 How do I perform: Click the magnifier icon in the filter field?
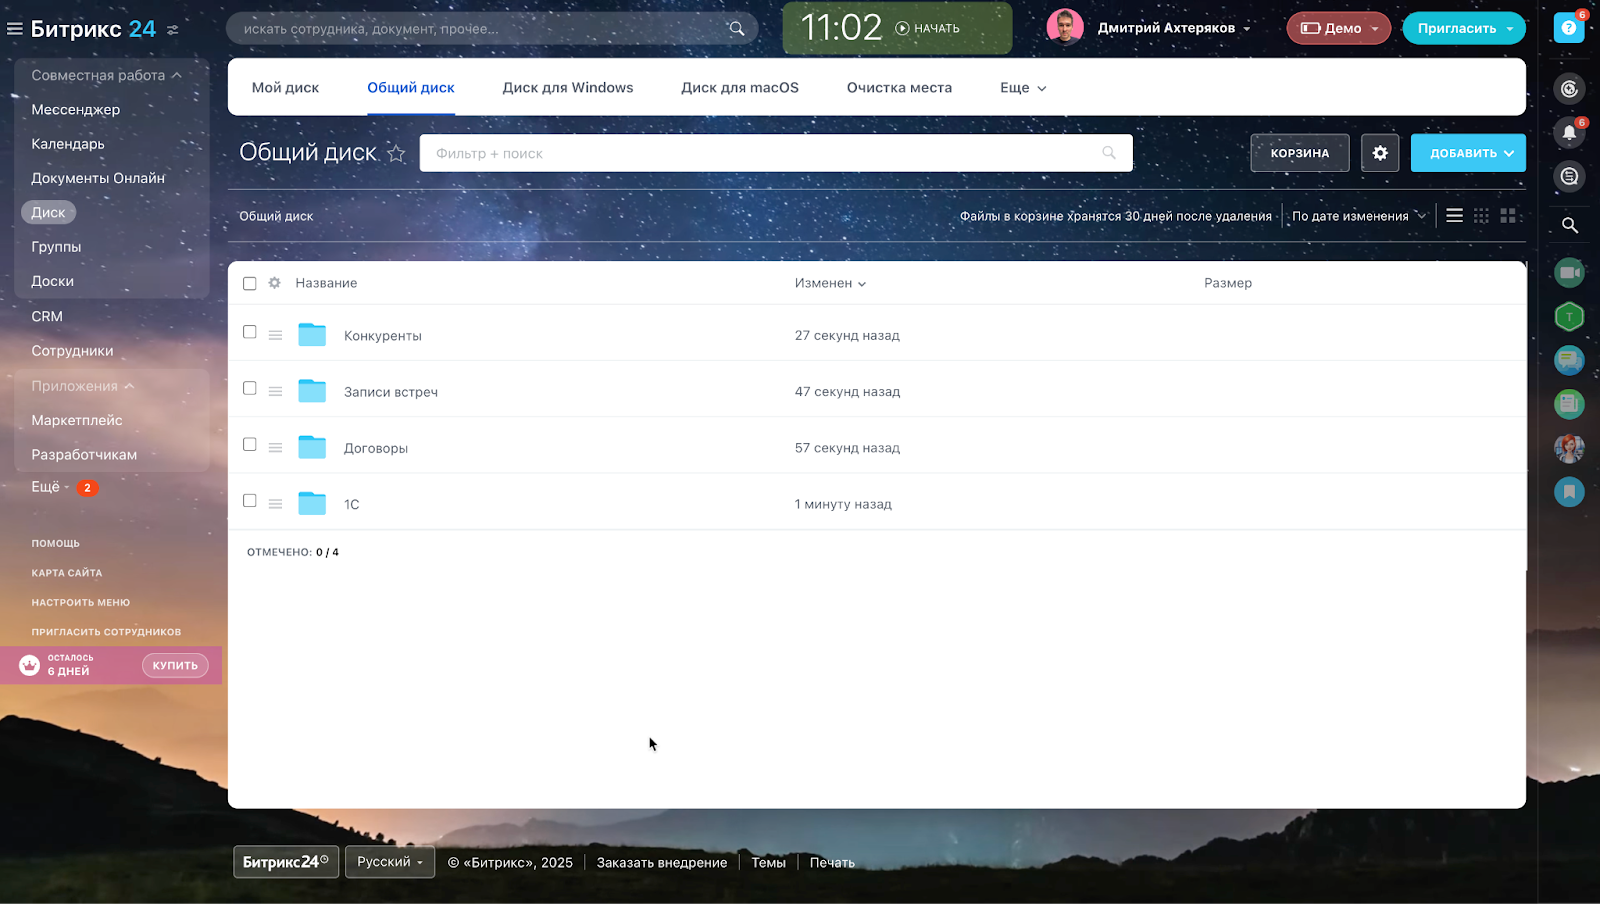tap(1109, 153)
